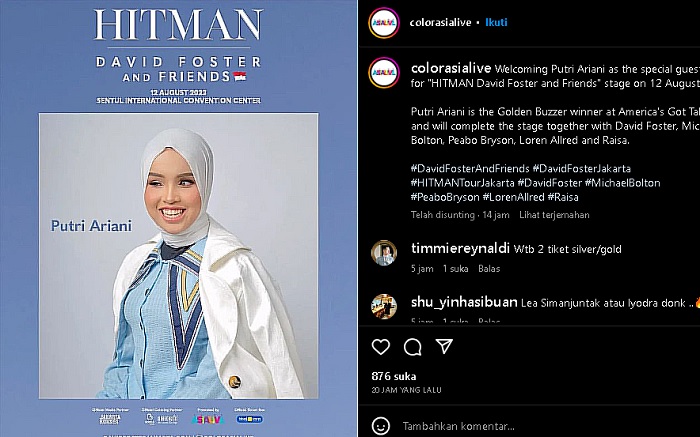Like the post with the heart icon
Image resolution: width=700 pixels, height=437 pixels.
(x=381, y=346)
